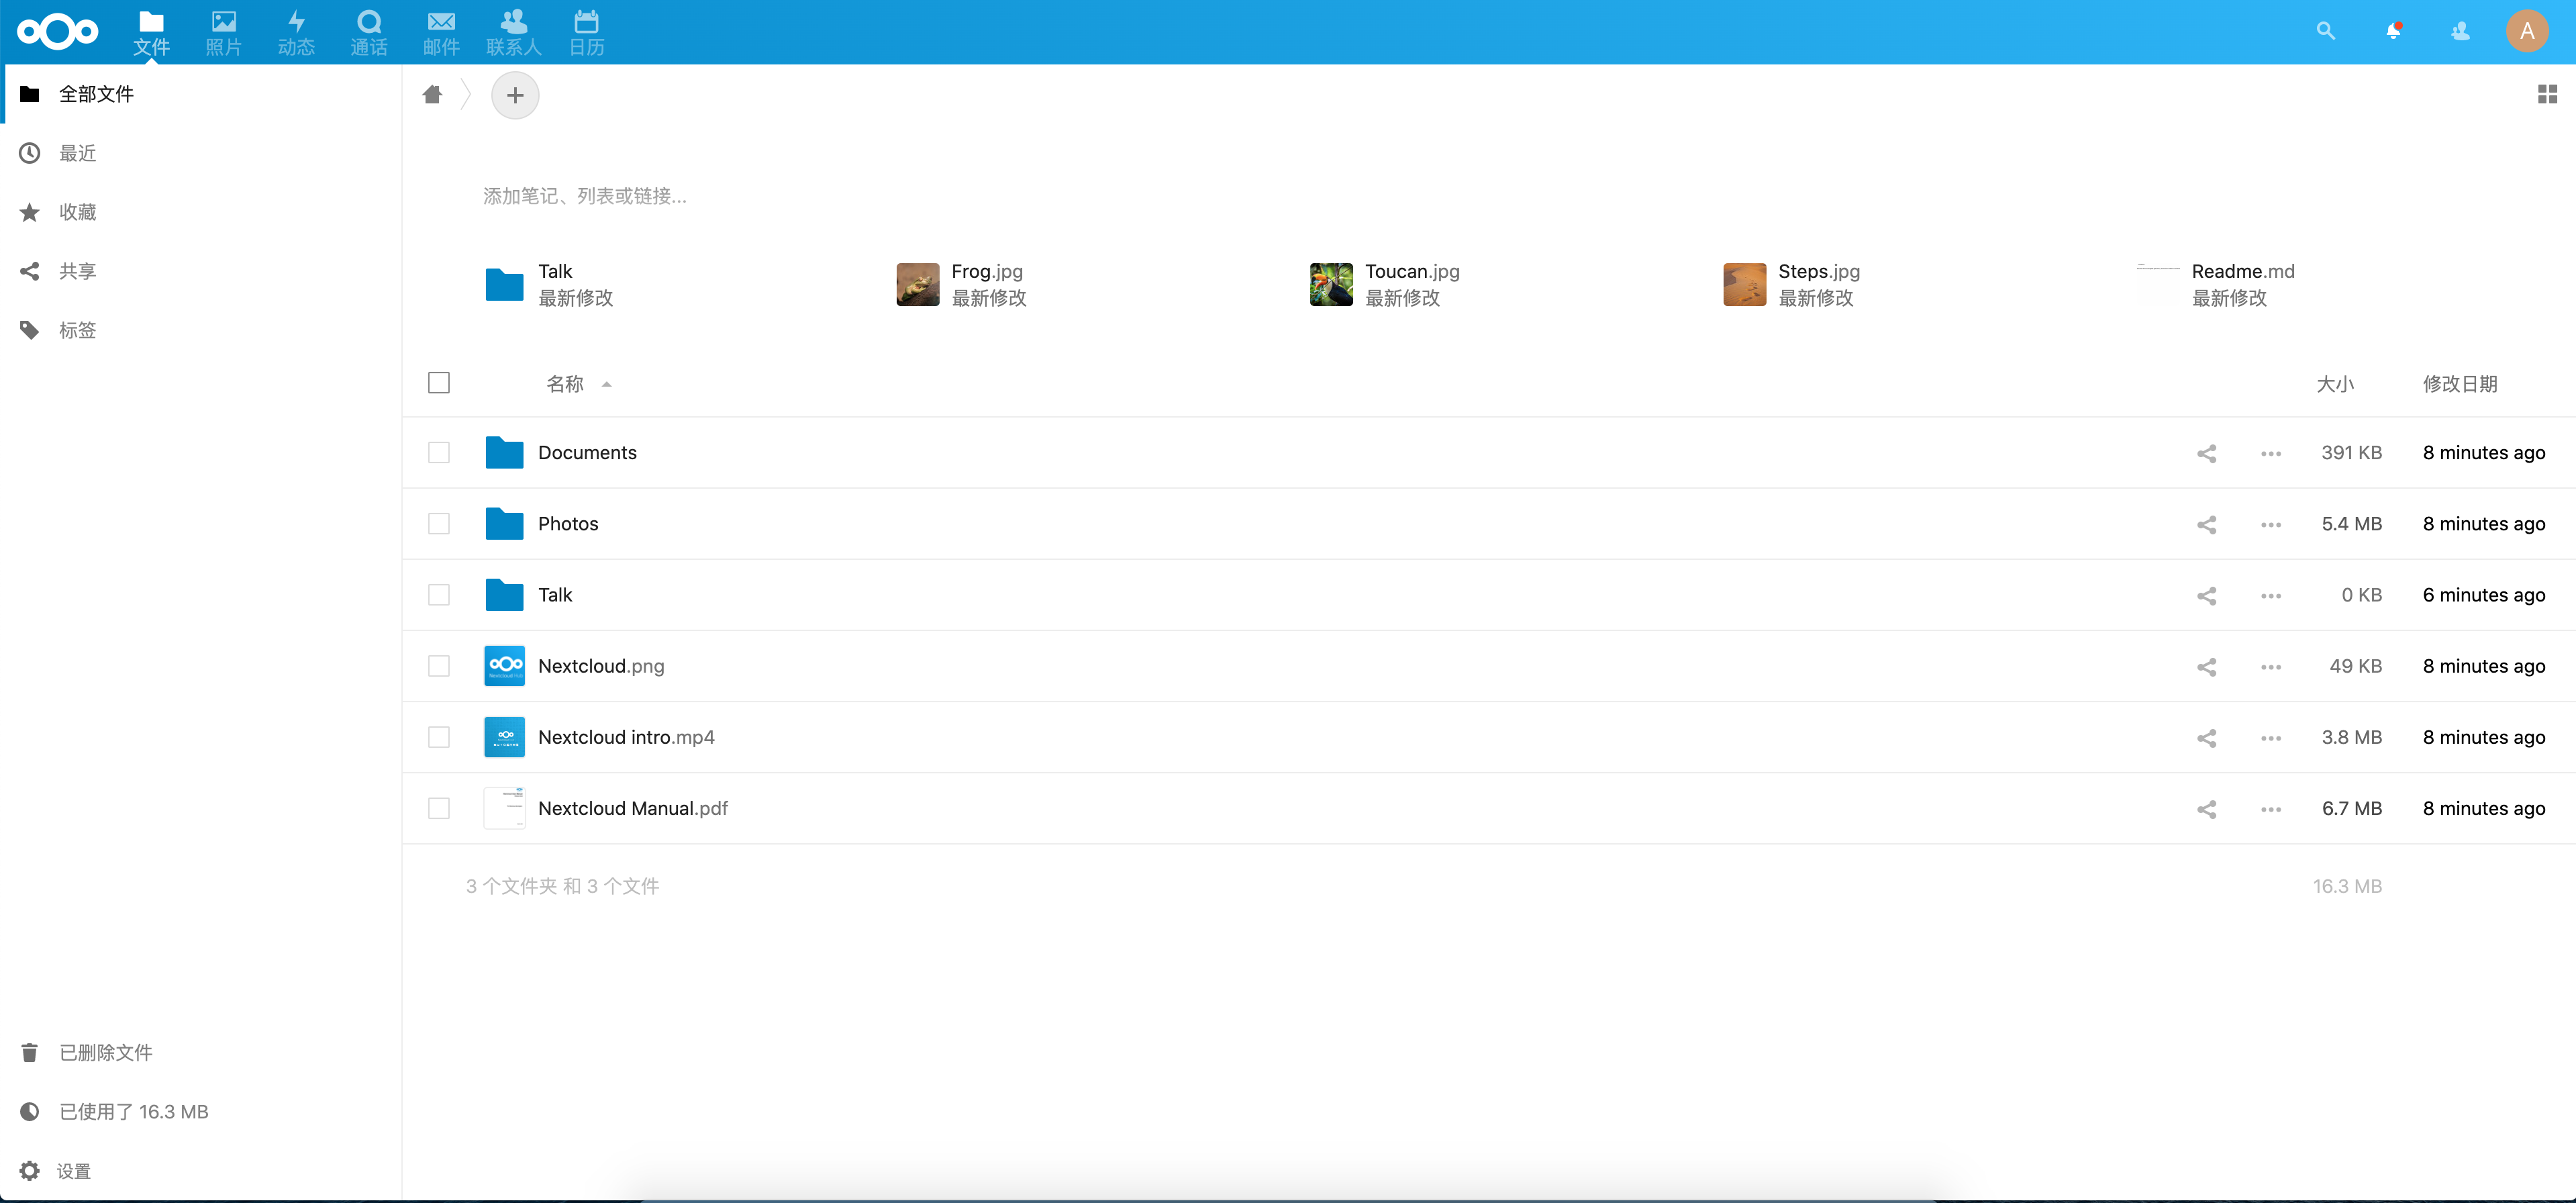Open more actions for Nextcloud.png
Viewport: 2576px width, 1203px height.
click(x=2270, y=666)
